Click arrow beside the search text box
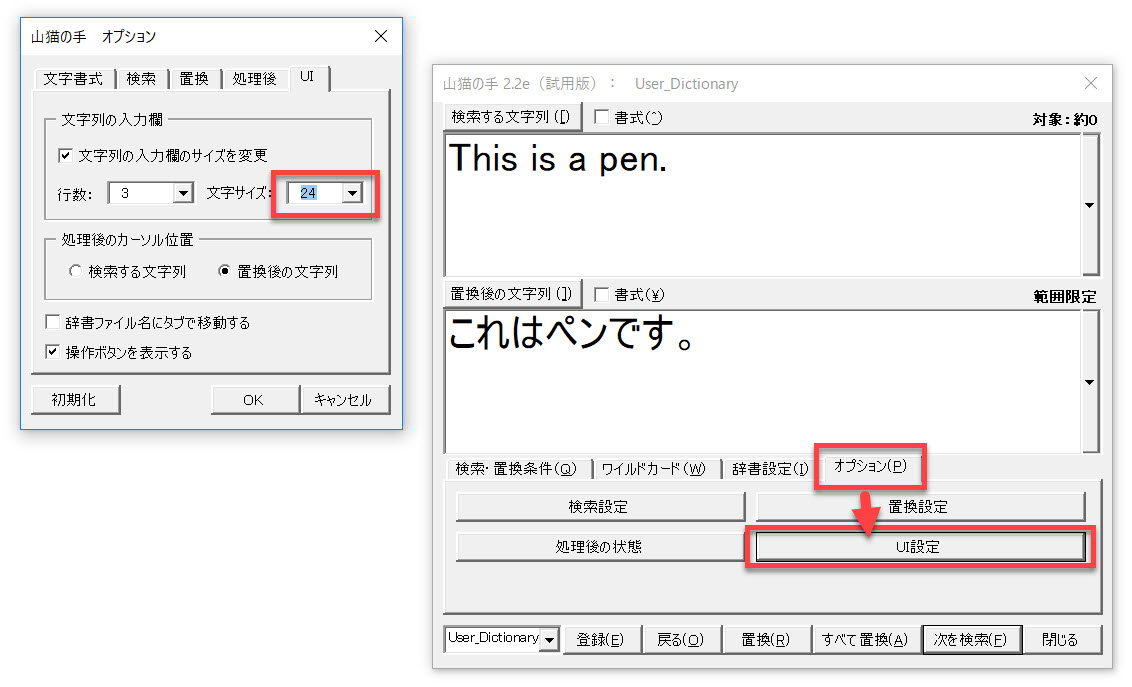This screenshot has height=687, width=1132. (x=1089, y=205)
